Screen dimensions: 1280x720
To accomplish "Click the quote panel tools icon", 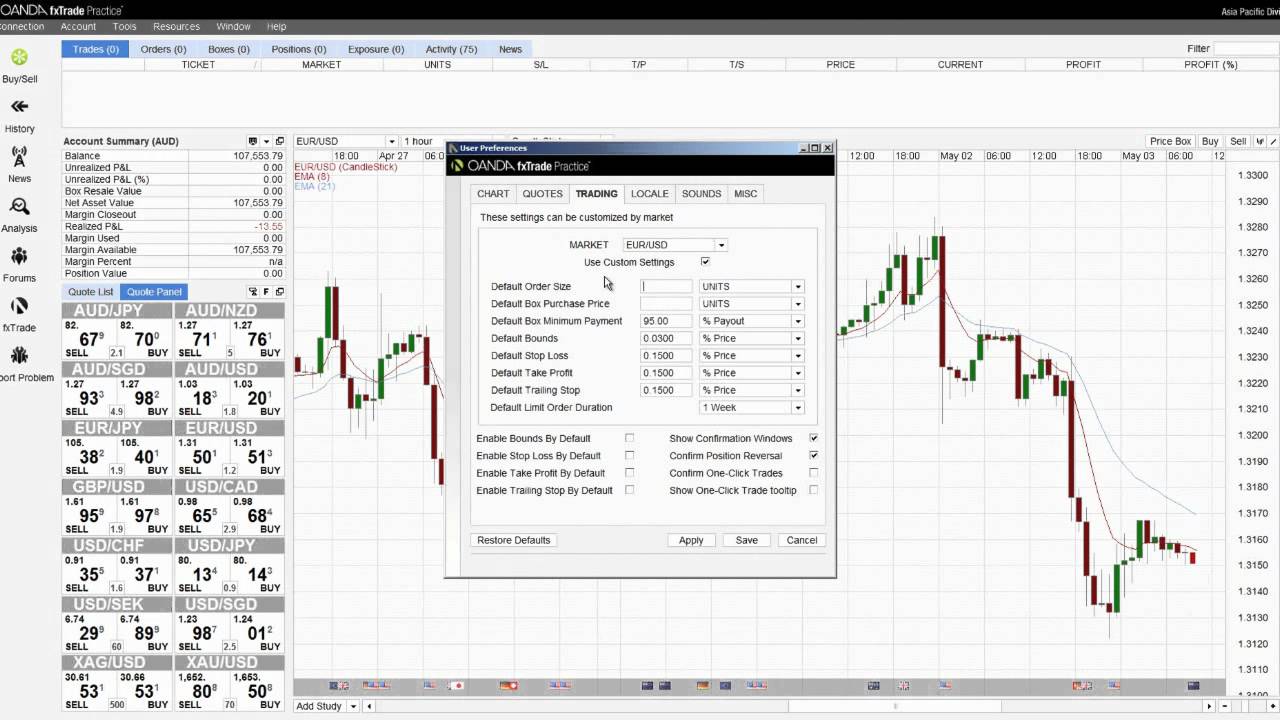I will pos(253,292).
